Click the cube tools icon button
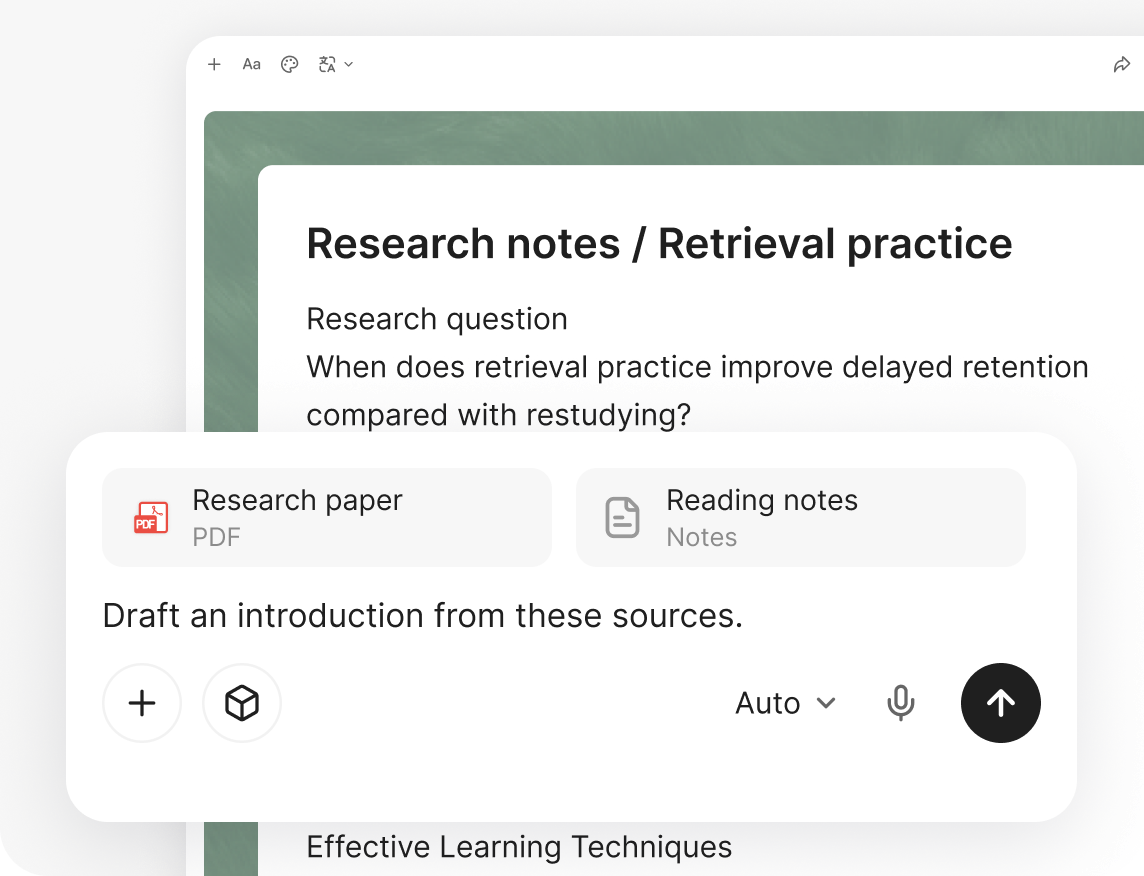Image resolution: width=1144 pixels, height=876 pixels. [x=241, y=703]
